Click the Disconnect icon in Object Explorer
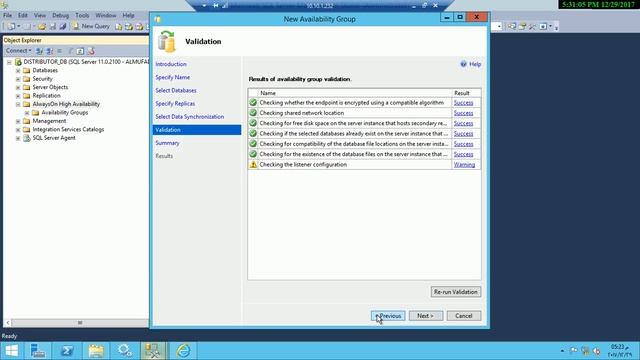Image resolution: width=640 pixels, height=360 pixels. click(49, 51)
